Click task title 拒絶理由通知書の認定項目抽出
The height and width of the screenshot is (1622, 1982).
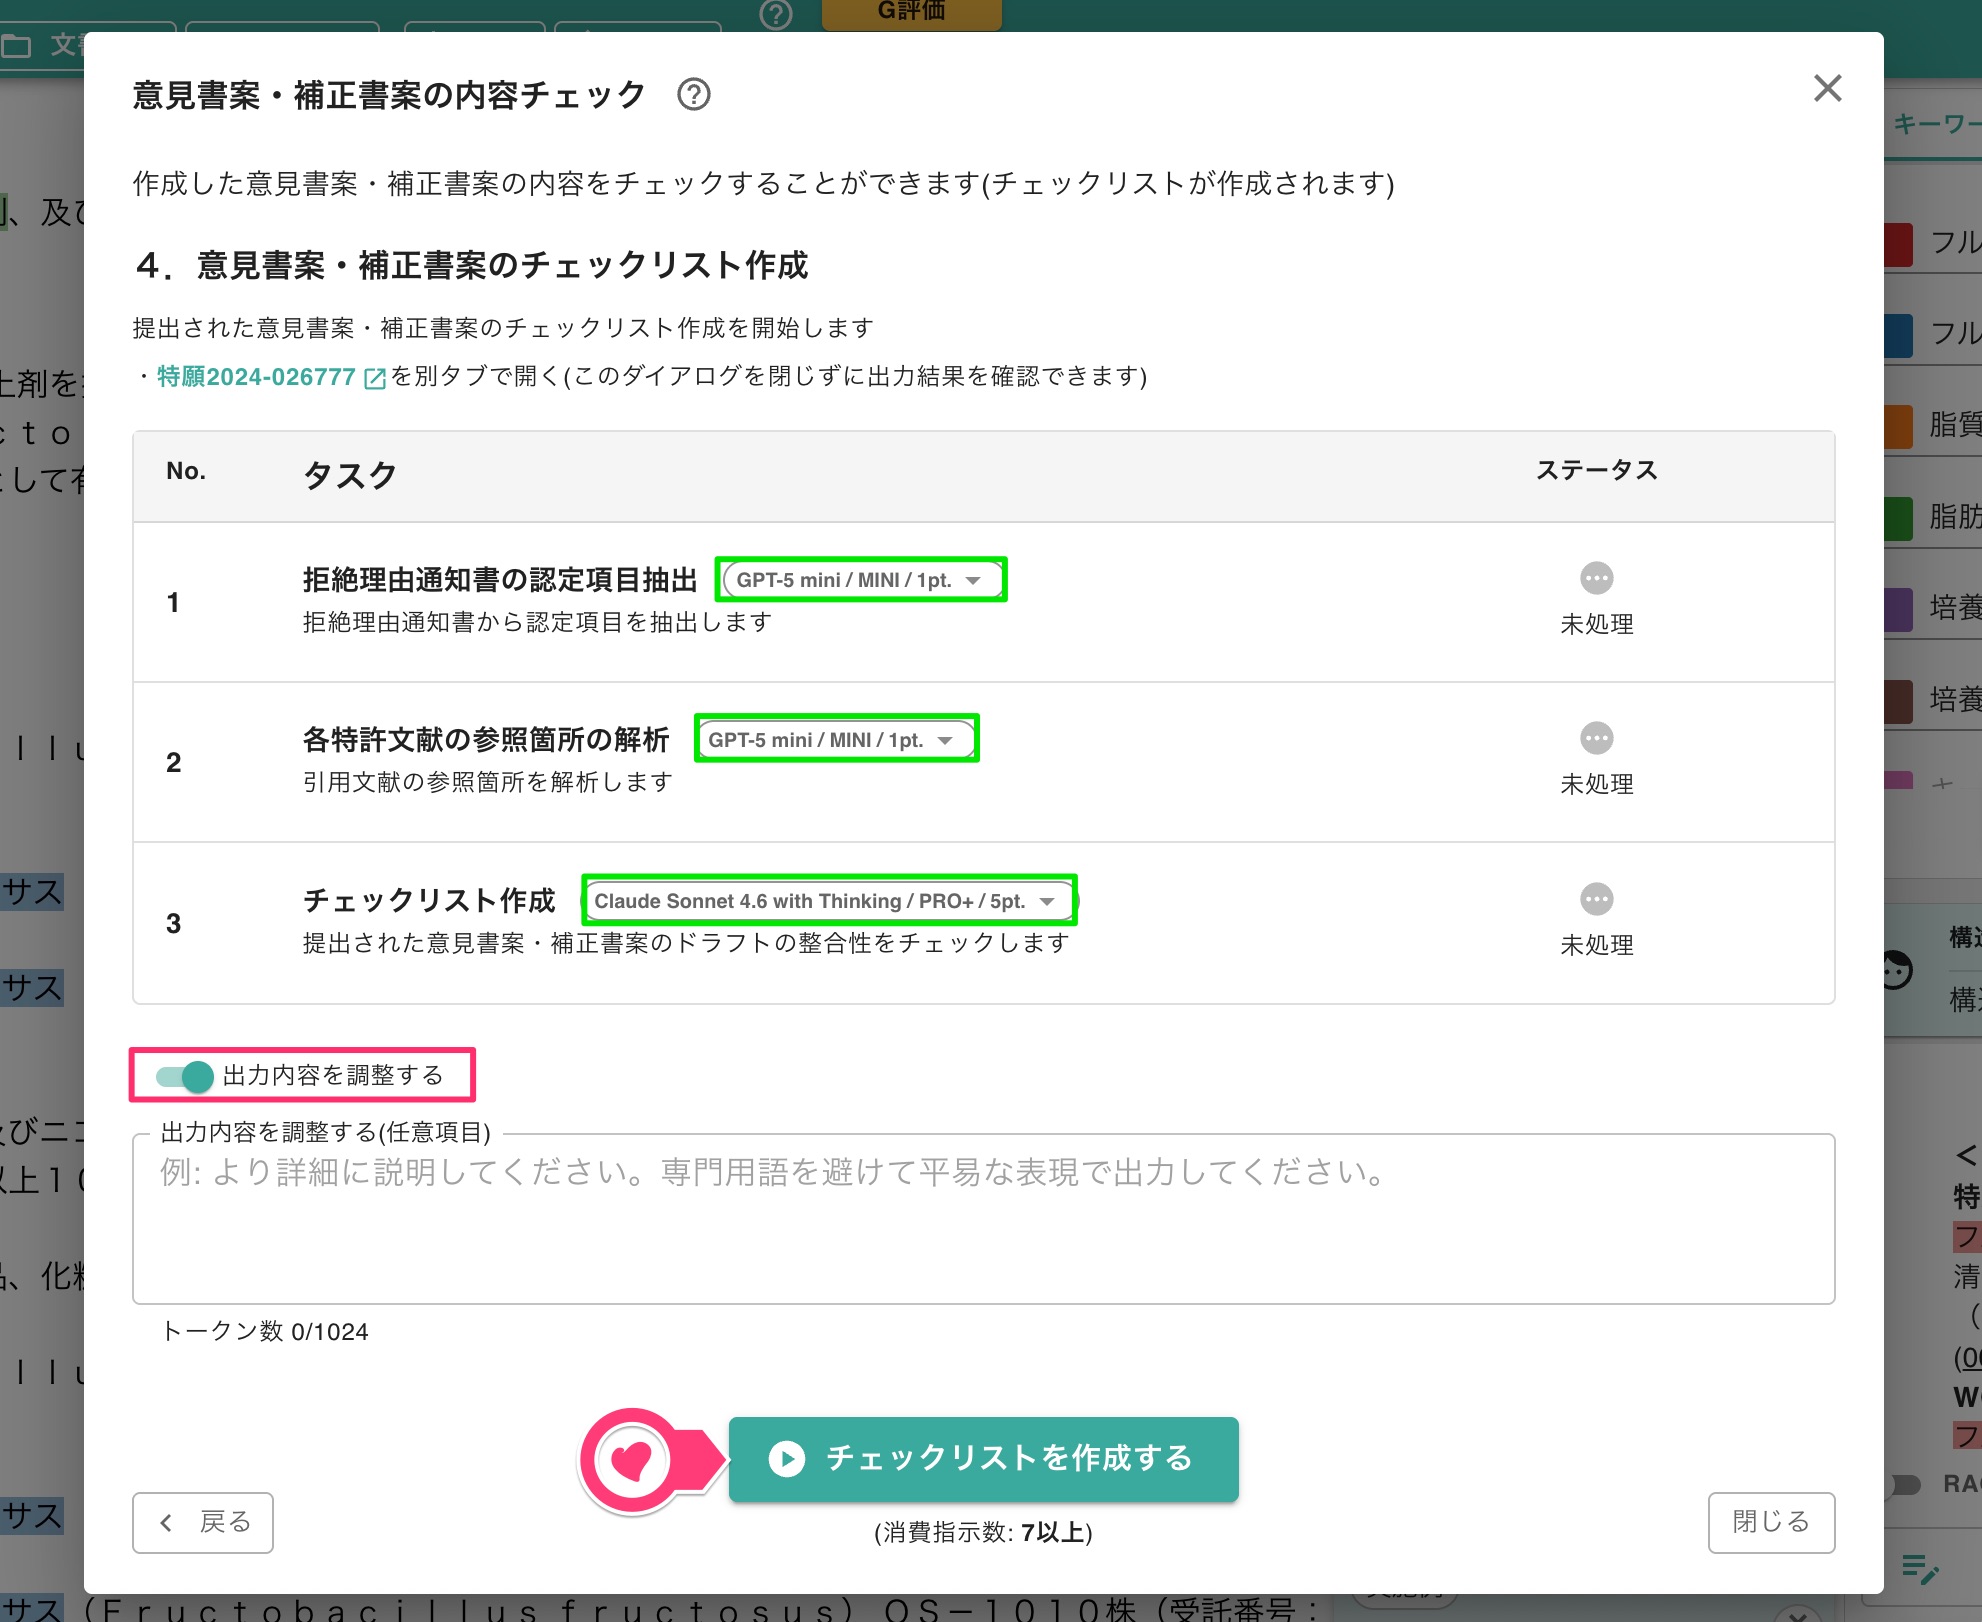pos(500,579)
